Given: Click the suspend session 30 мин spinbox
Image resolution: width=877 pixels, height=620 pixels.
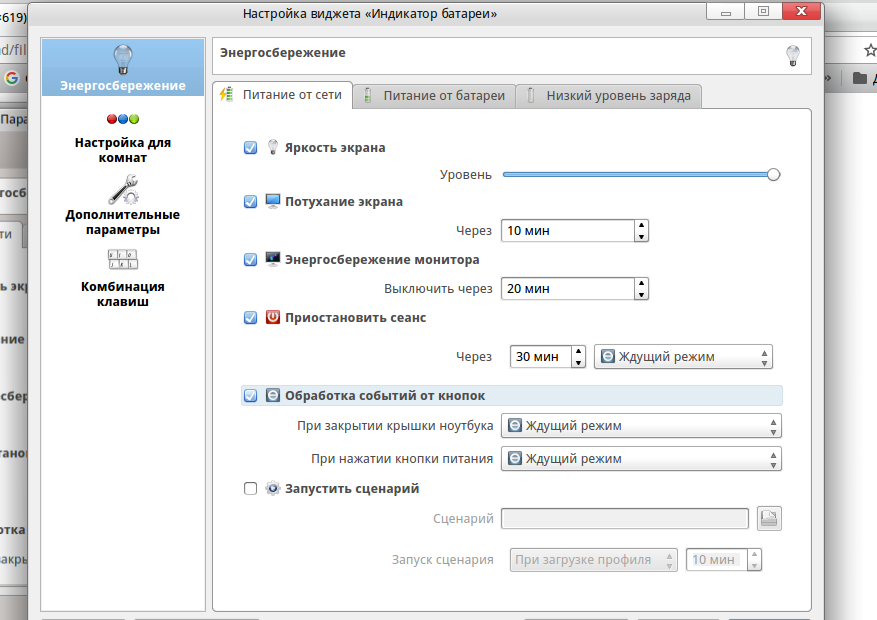Looking at the screenshot, I should click(x=539, y=357).
